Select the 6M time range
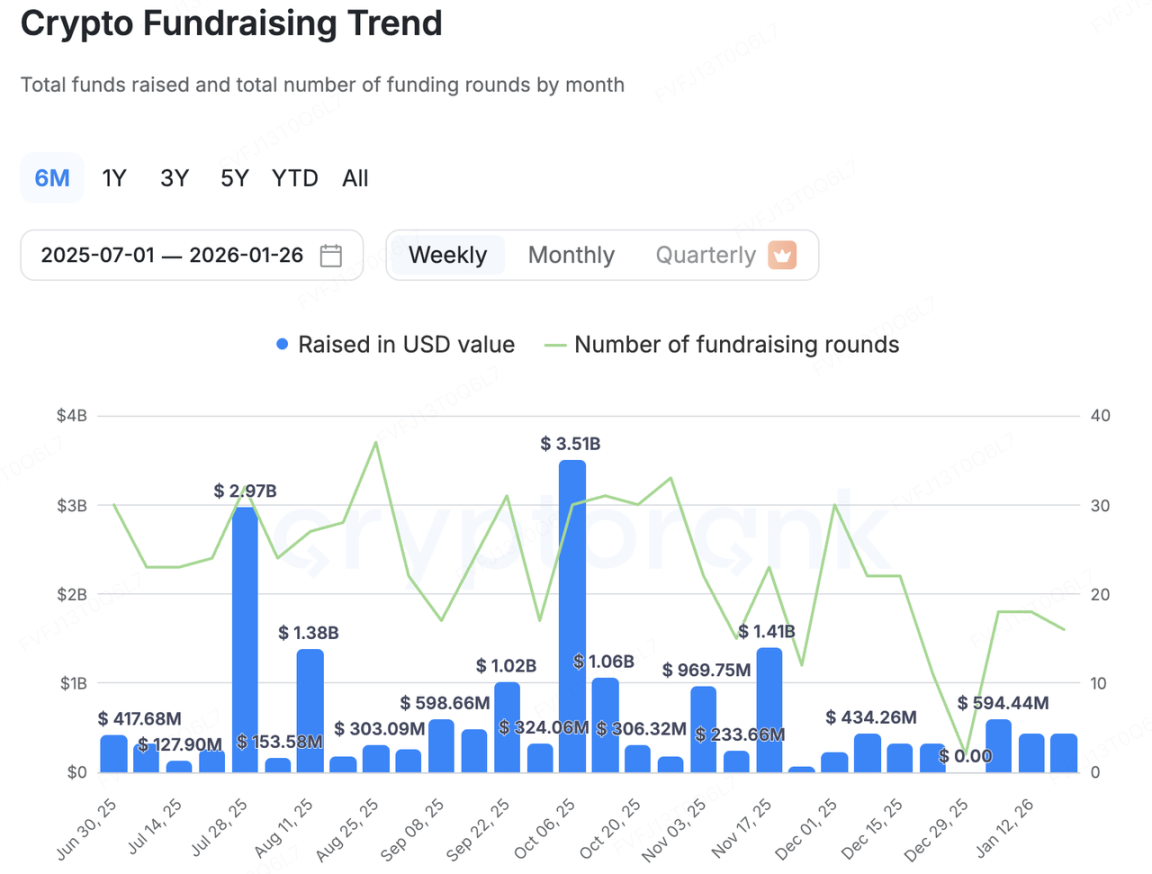The image size is (1152, 874). click(52, 178)
